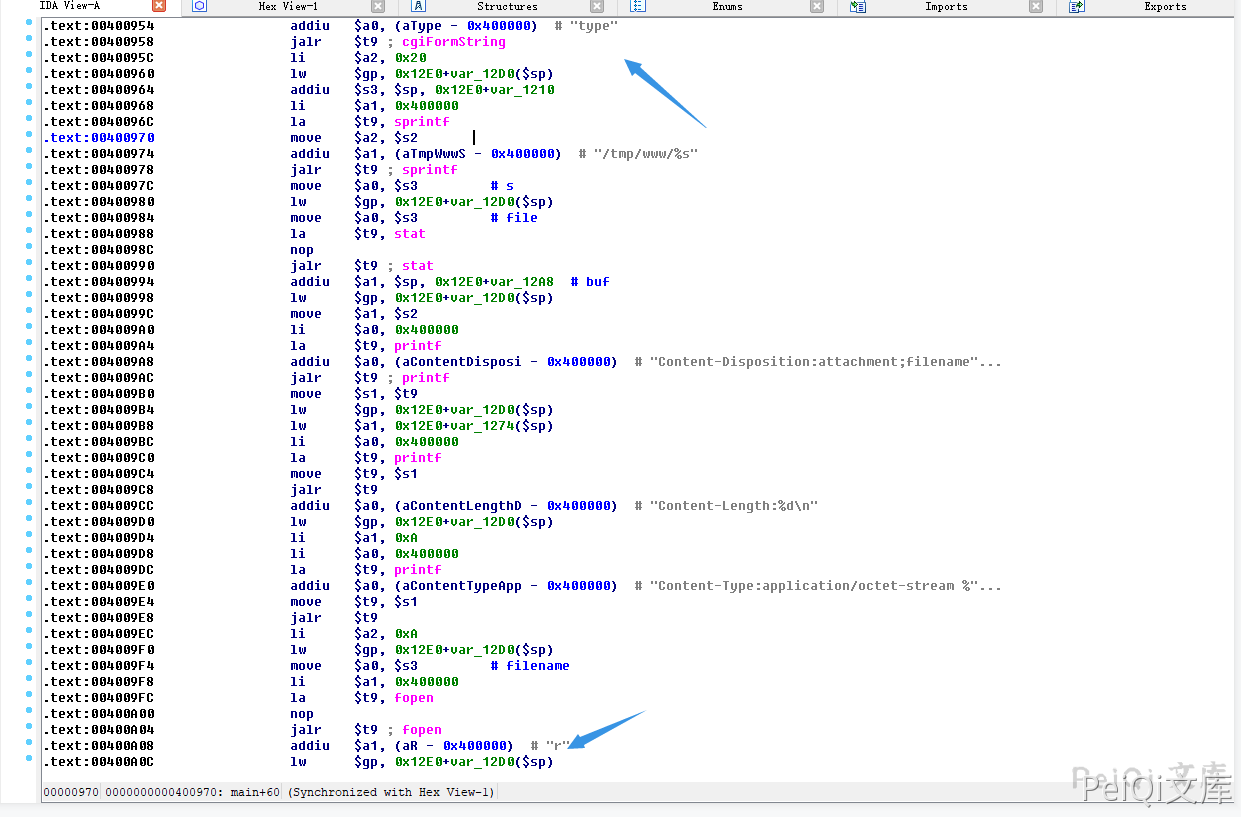Screen dimensions: 1241x817
Task: Follow the aContentLengthD string reference
Action: point(460,506)
